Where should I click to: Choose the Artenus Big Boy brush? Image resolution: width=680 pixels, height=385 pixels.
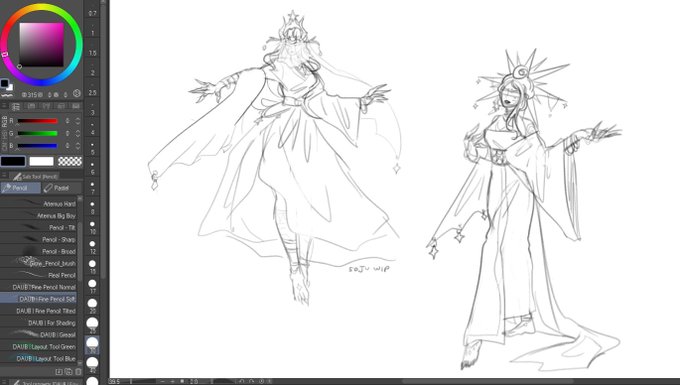38,215
